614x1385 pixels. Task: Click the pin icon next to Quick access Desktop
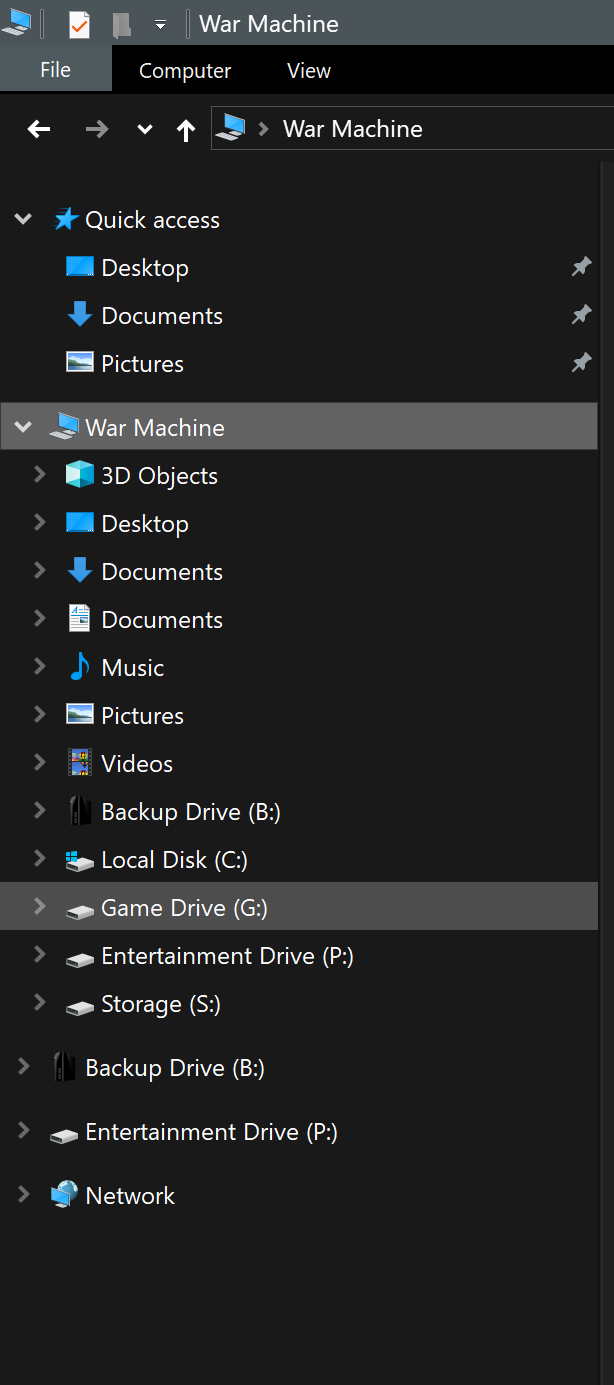581,266
